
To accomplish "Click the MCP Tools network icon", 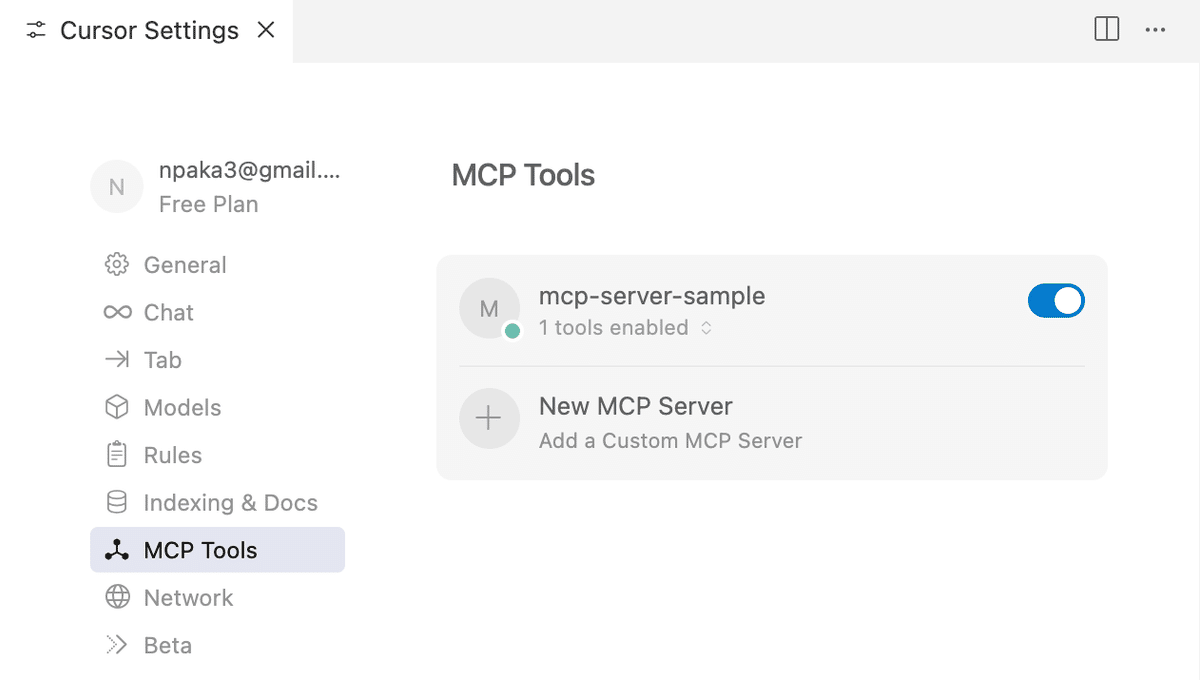I will 117,549.
